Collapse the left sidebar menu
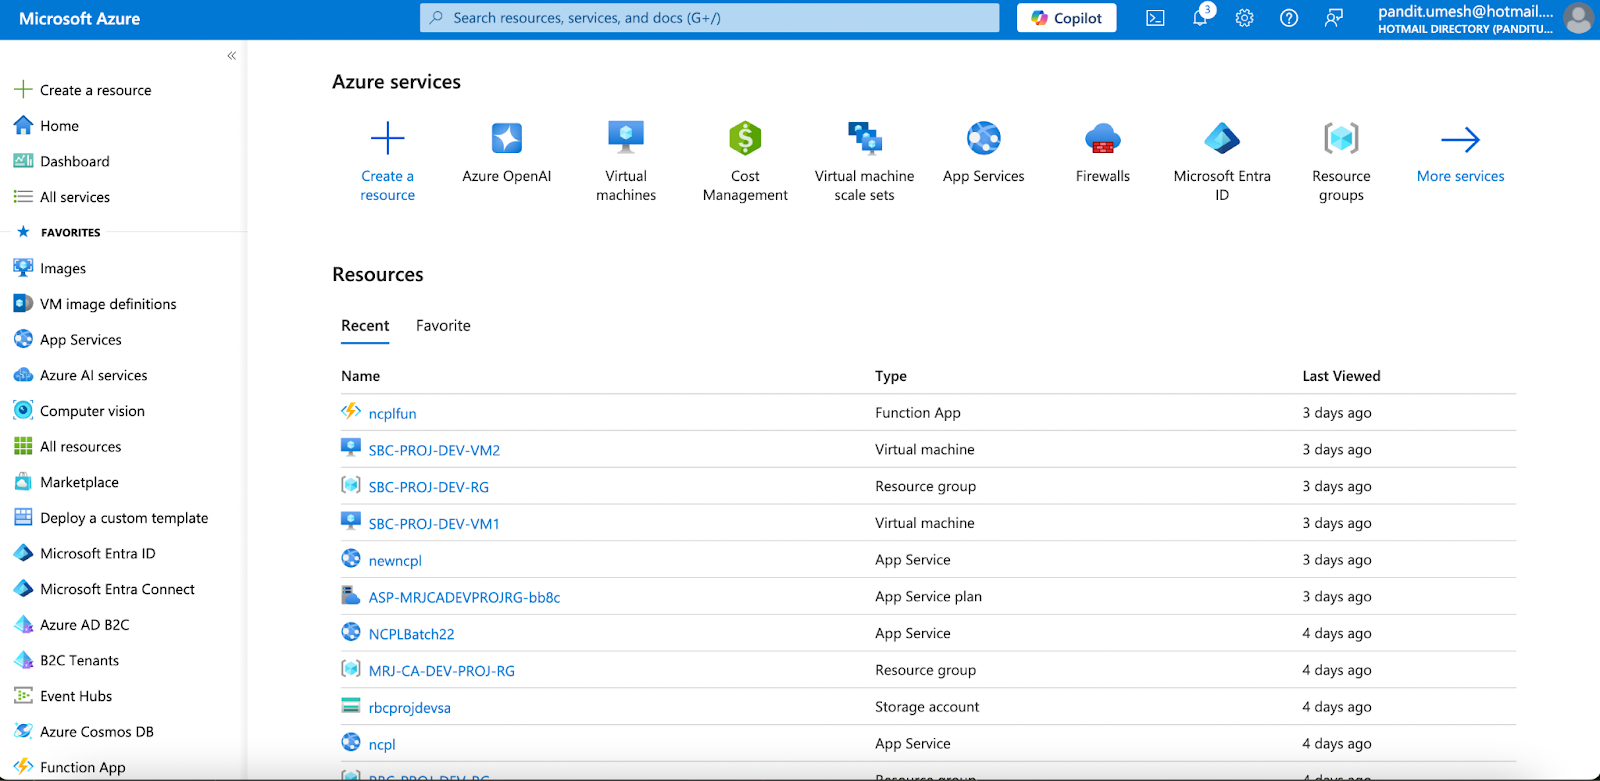This screenshot has width=1600, height=781. tap(231, 56)
